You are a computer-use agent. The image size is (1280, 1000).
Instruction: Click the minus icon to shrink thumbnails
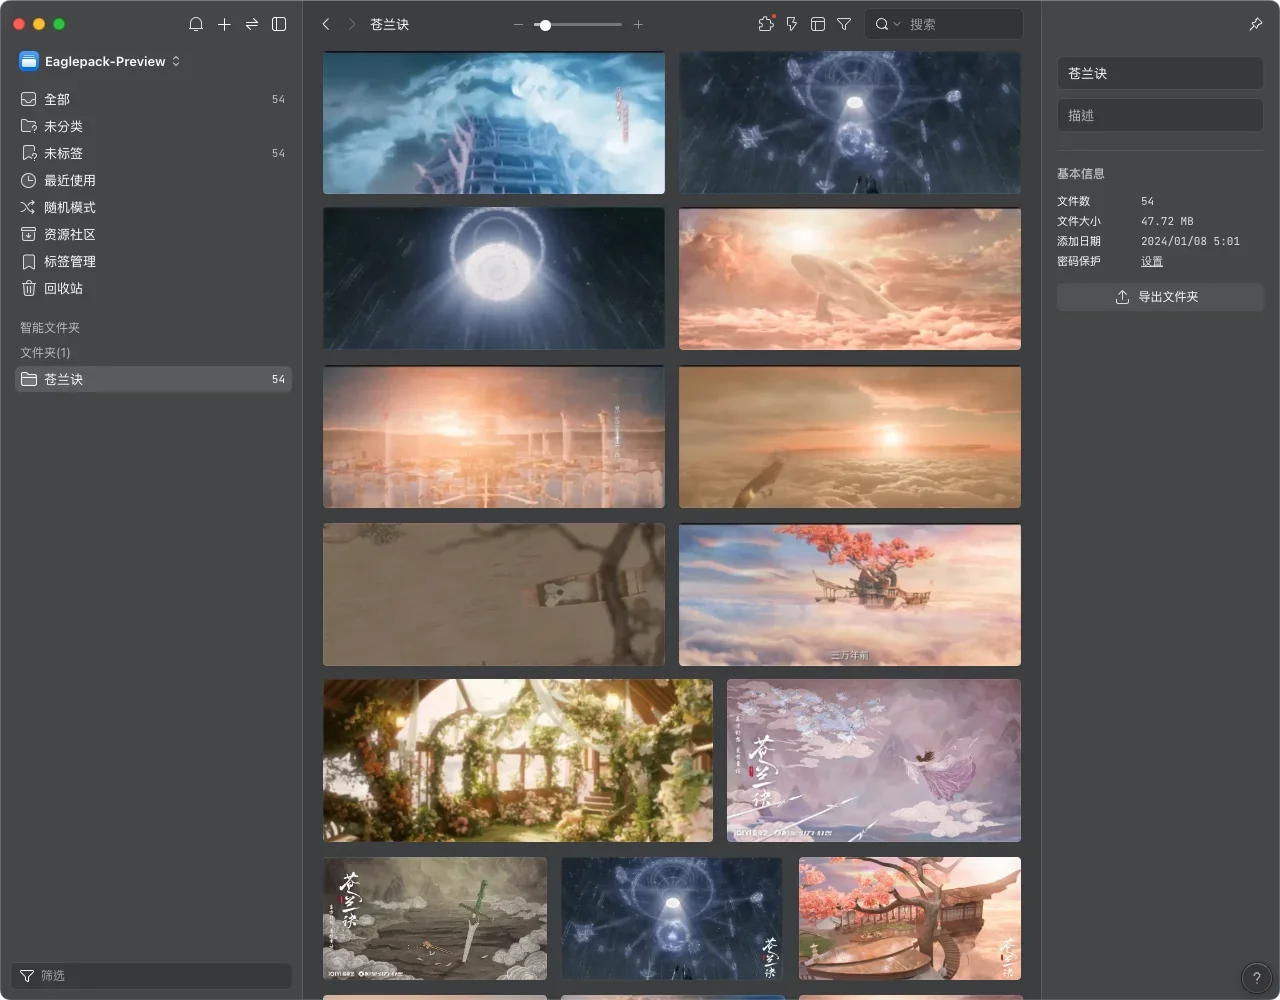click(518, 24)
